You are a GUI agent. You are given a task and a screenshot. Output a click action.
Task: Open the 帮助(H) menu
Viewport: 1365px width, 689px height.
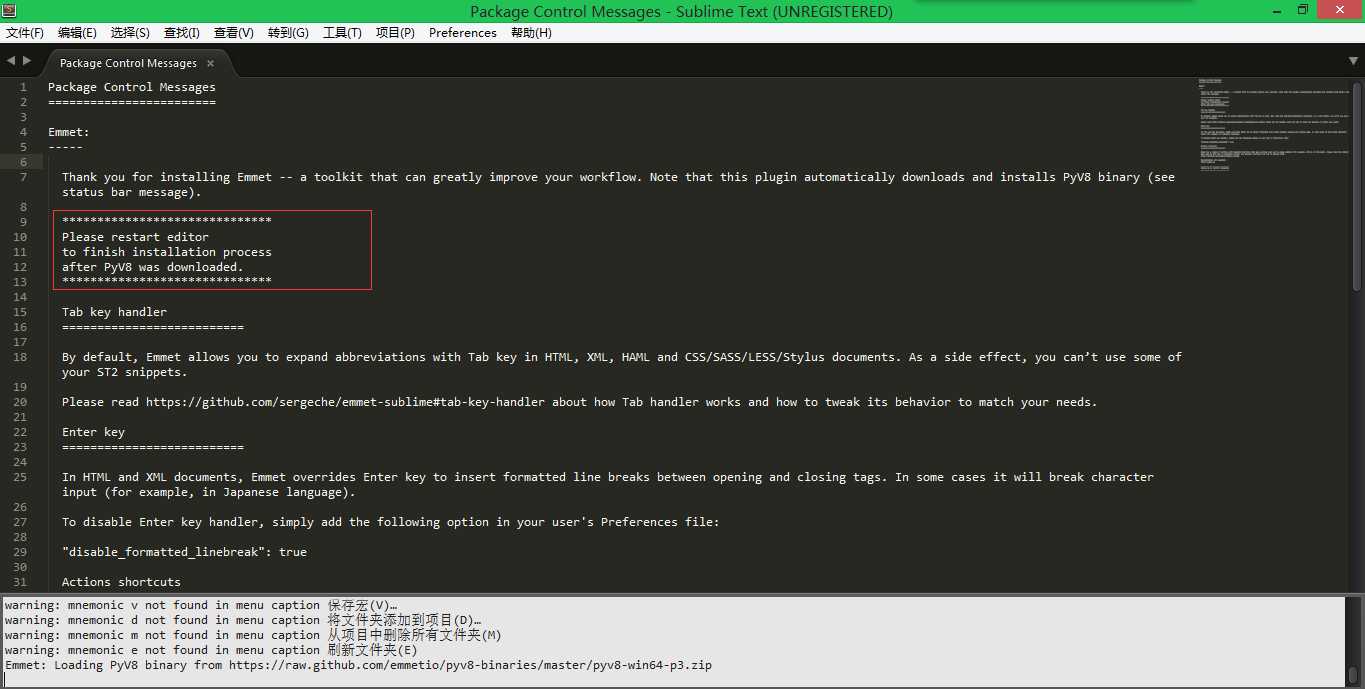point(531,33)
